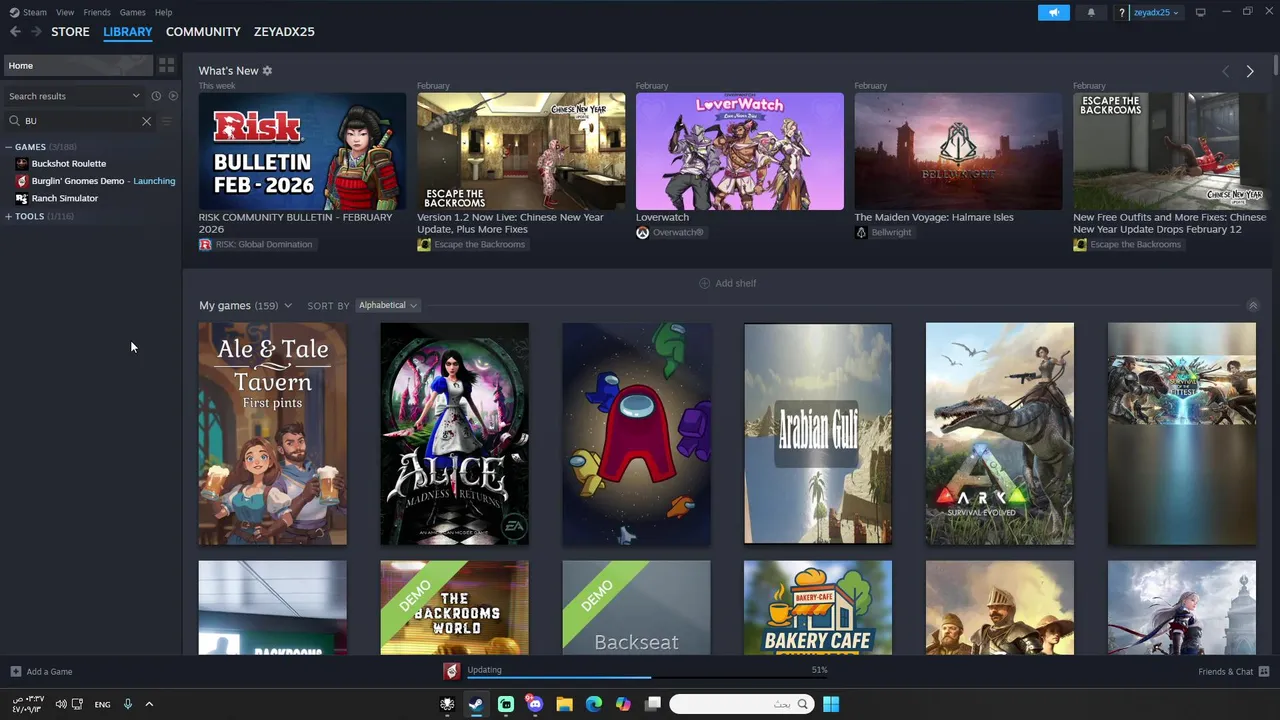Image resolution: width=1280 pixels, height=720 pixels.
Task: Show hidden system tray icons chevron
Action: tap(149, 704)
